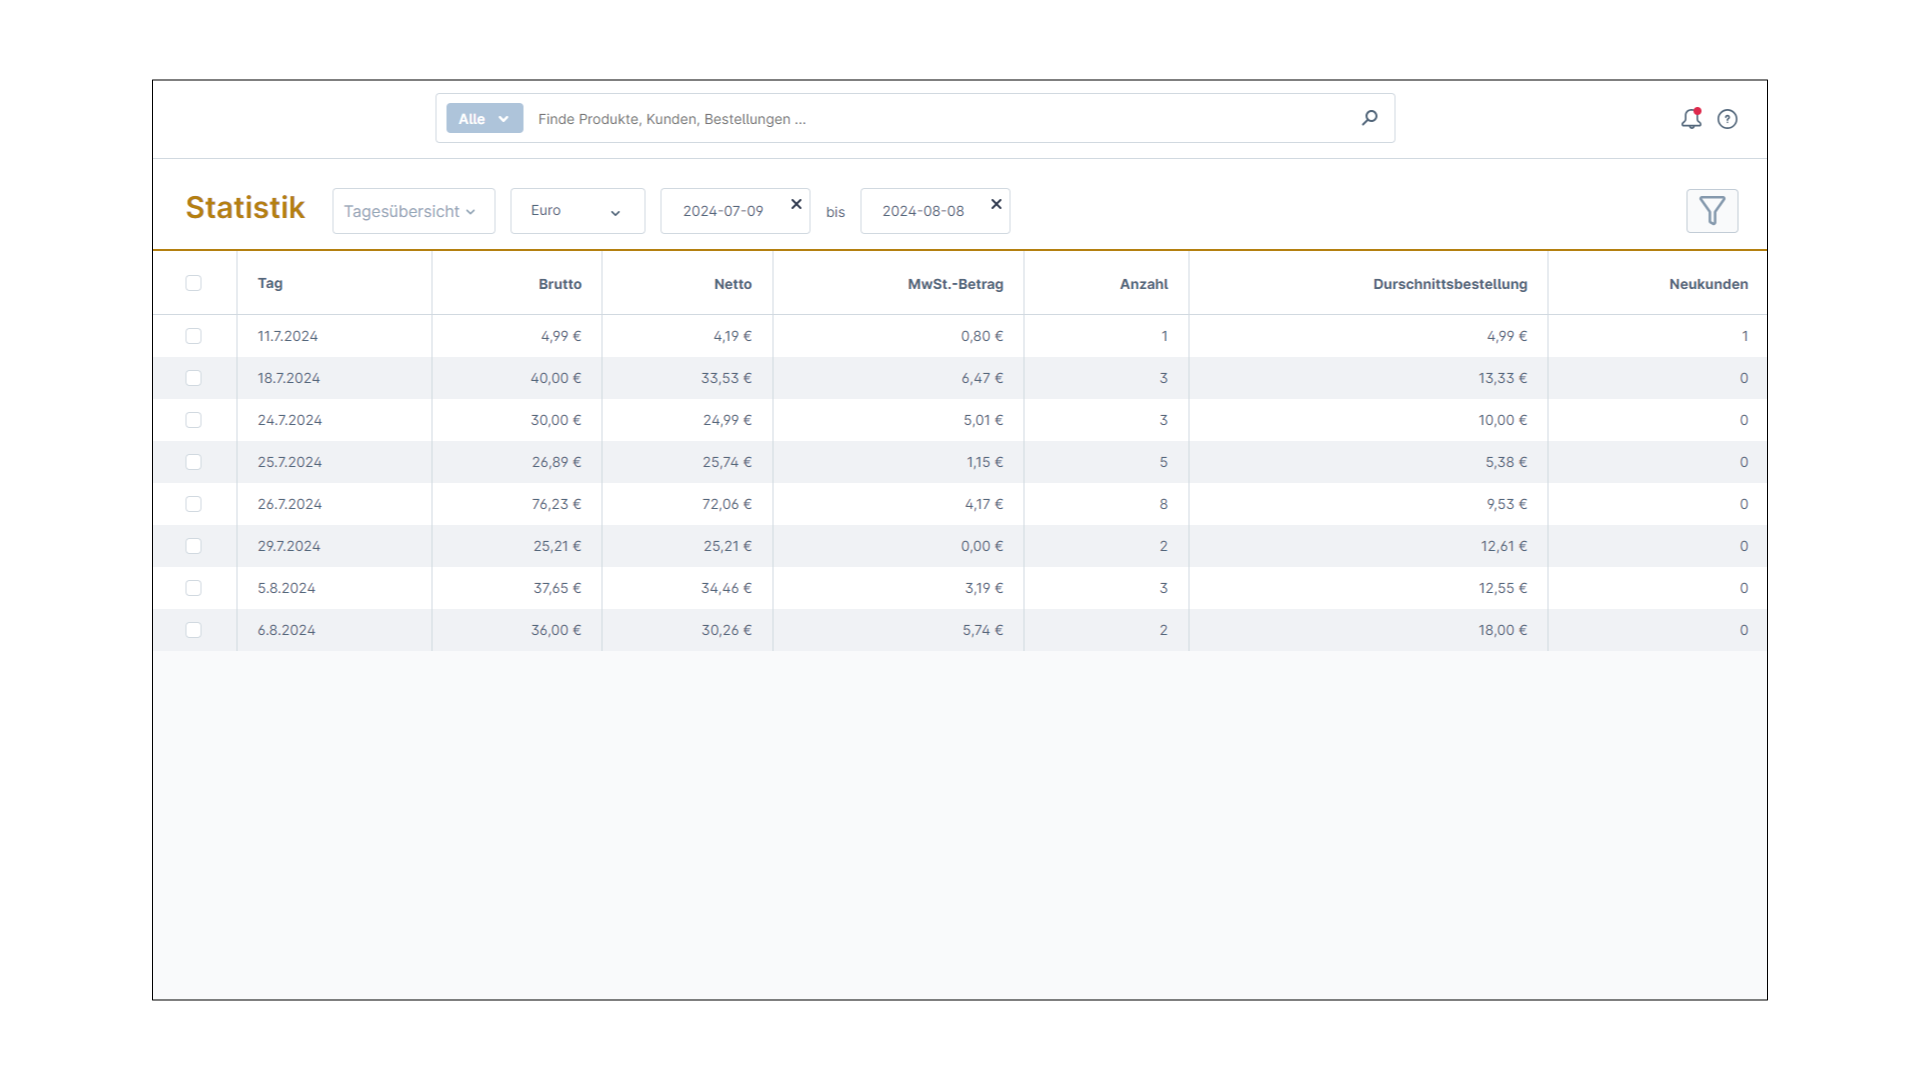Click the MwSt.-Betrag value 5,74 €
Screen dimensions: 1920x1080
pos(983,630)
